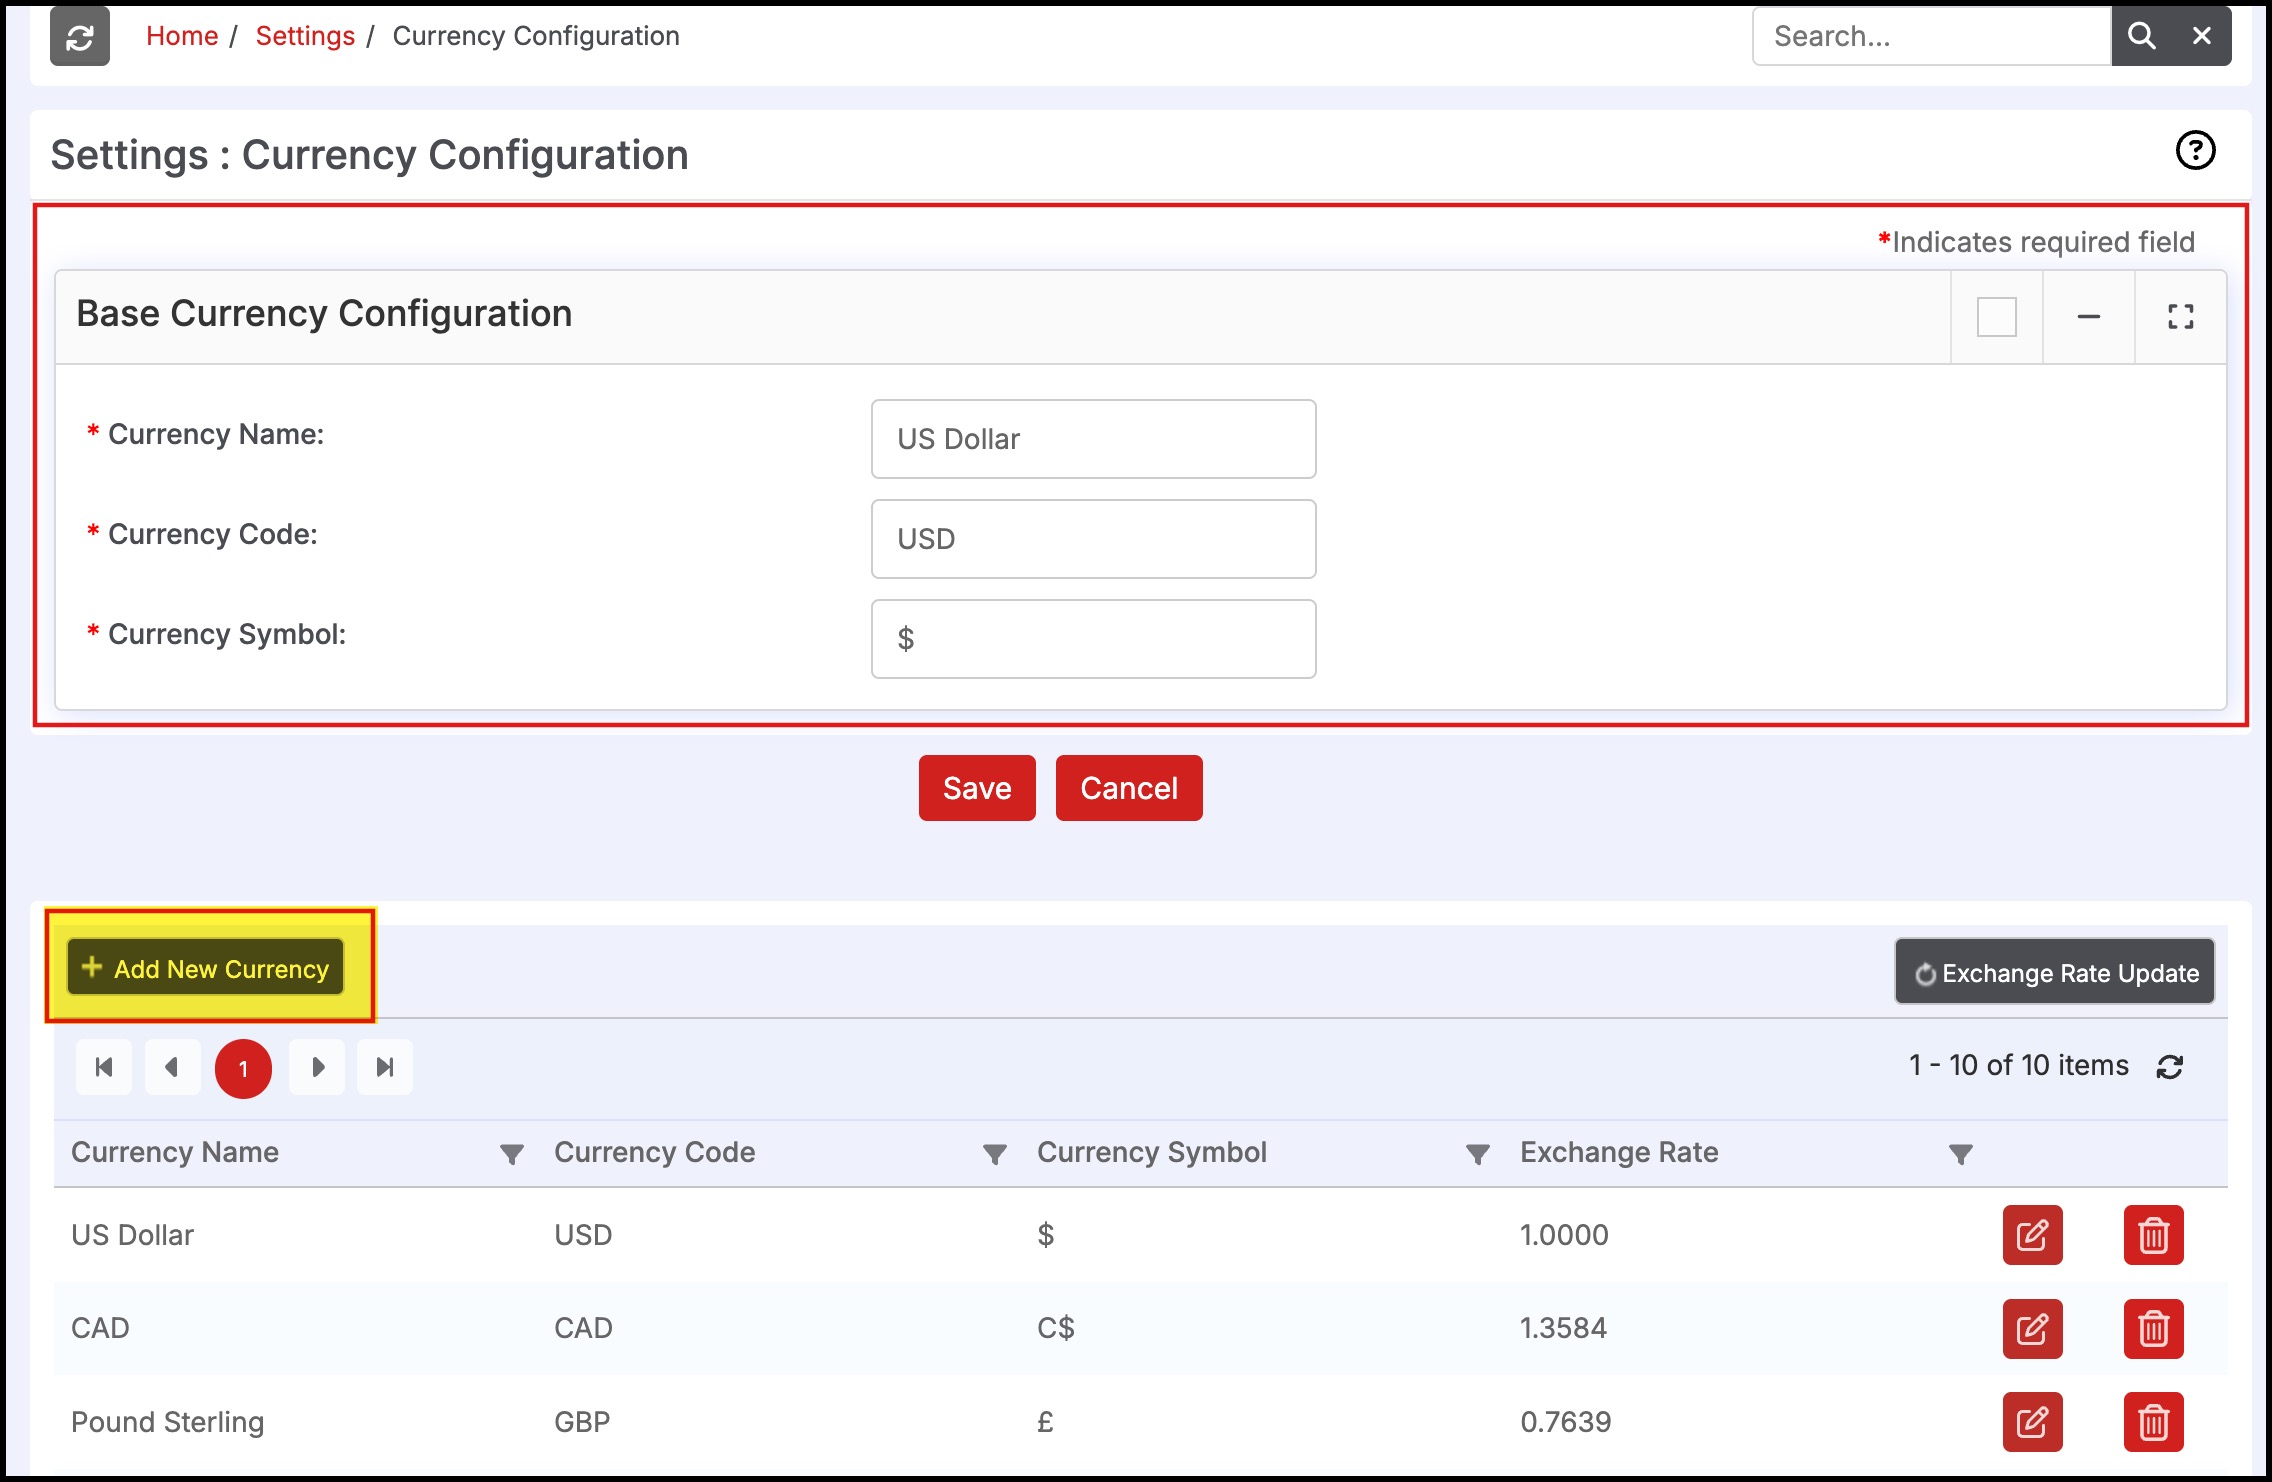2272x1482 pixels.
Task: Open the Exchange Rate column filter
Action: pyautogui.click(x=1960, y=1155)
